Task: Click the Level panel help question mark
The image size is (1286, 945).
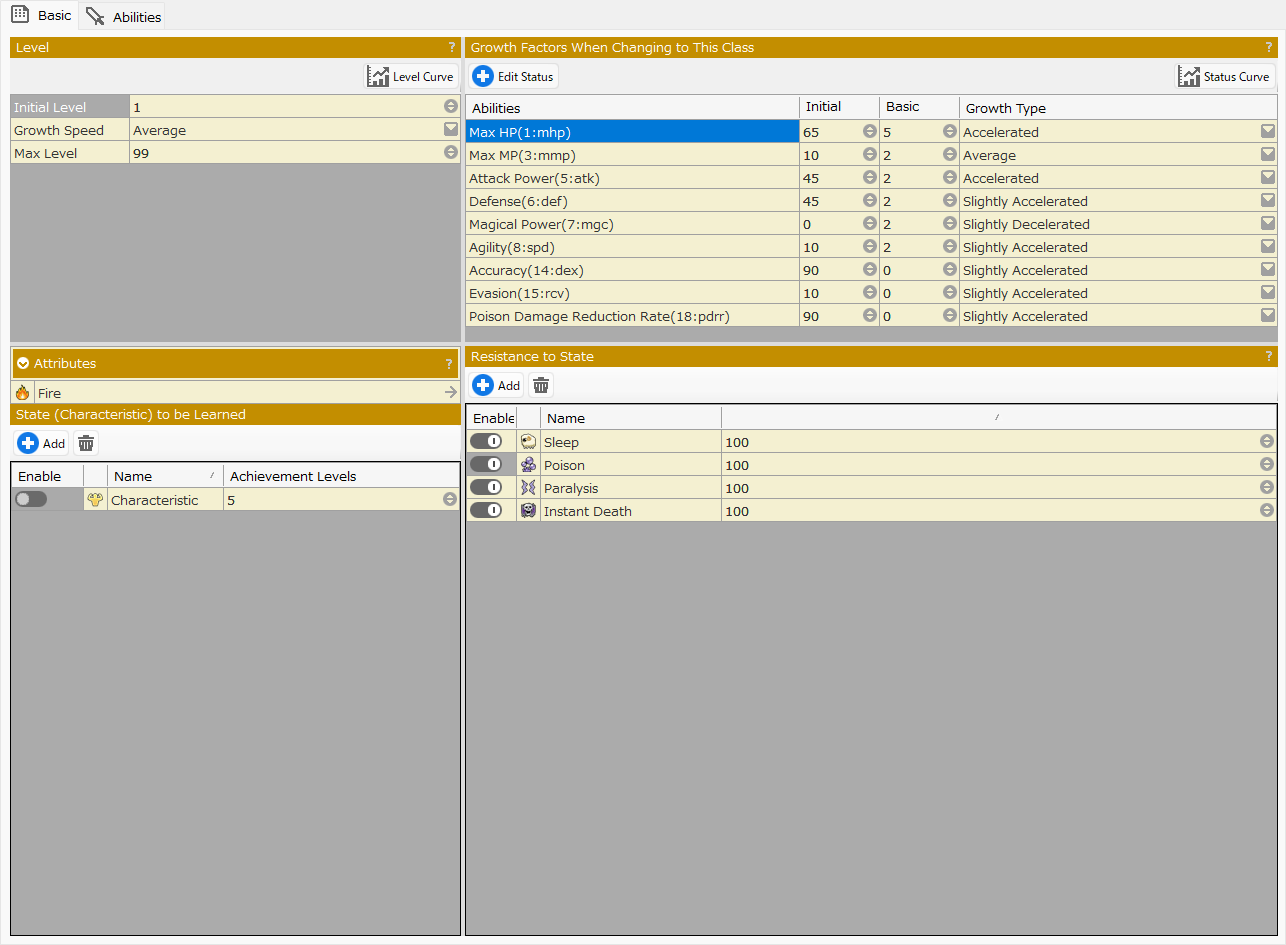Action: pos(452,47)
